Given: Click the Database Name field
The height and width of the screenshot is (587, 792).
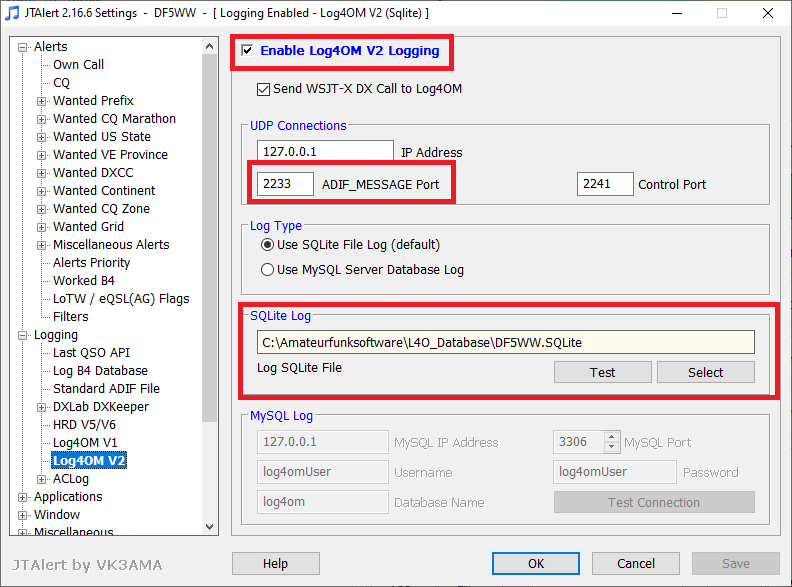Looking at the screenshot, I should [x=323, y=502].
